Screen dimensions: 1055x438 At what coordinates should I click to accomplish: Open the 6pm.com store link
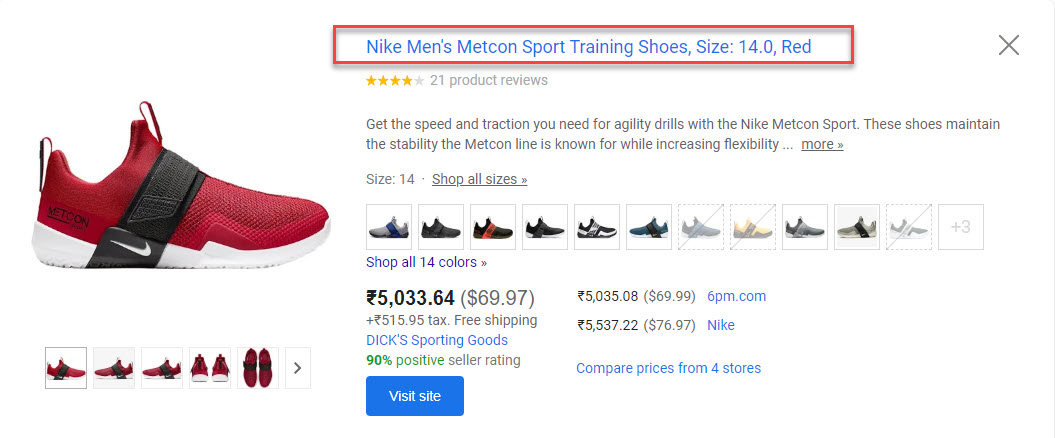tap(736, 296)
